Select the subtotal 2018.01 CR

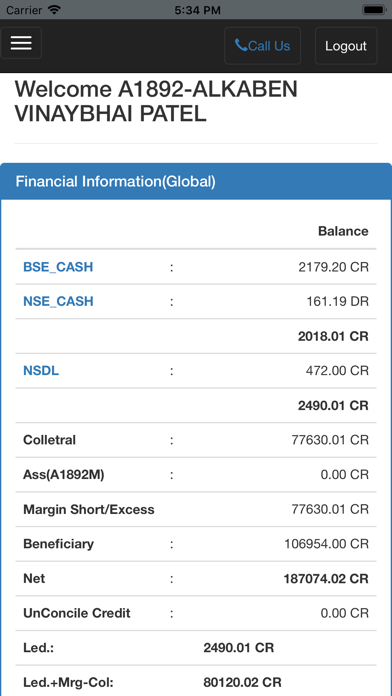tap(333, 336)
